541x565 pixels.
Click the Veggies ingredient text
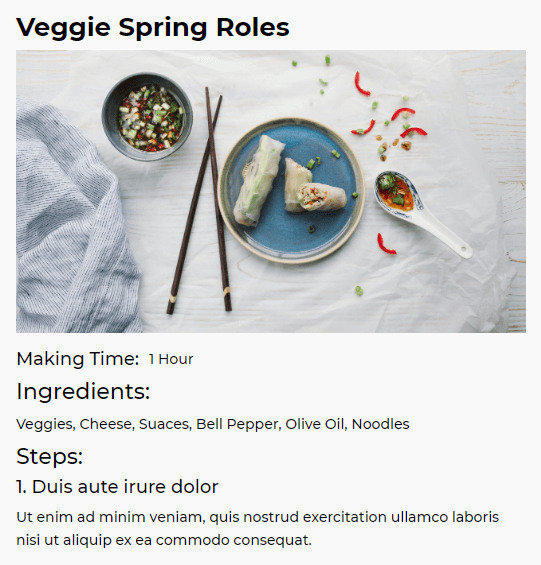[x=46, y=424]
